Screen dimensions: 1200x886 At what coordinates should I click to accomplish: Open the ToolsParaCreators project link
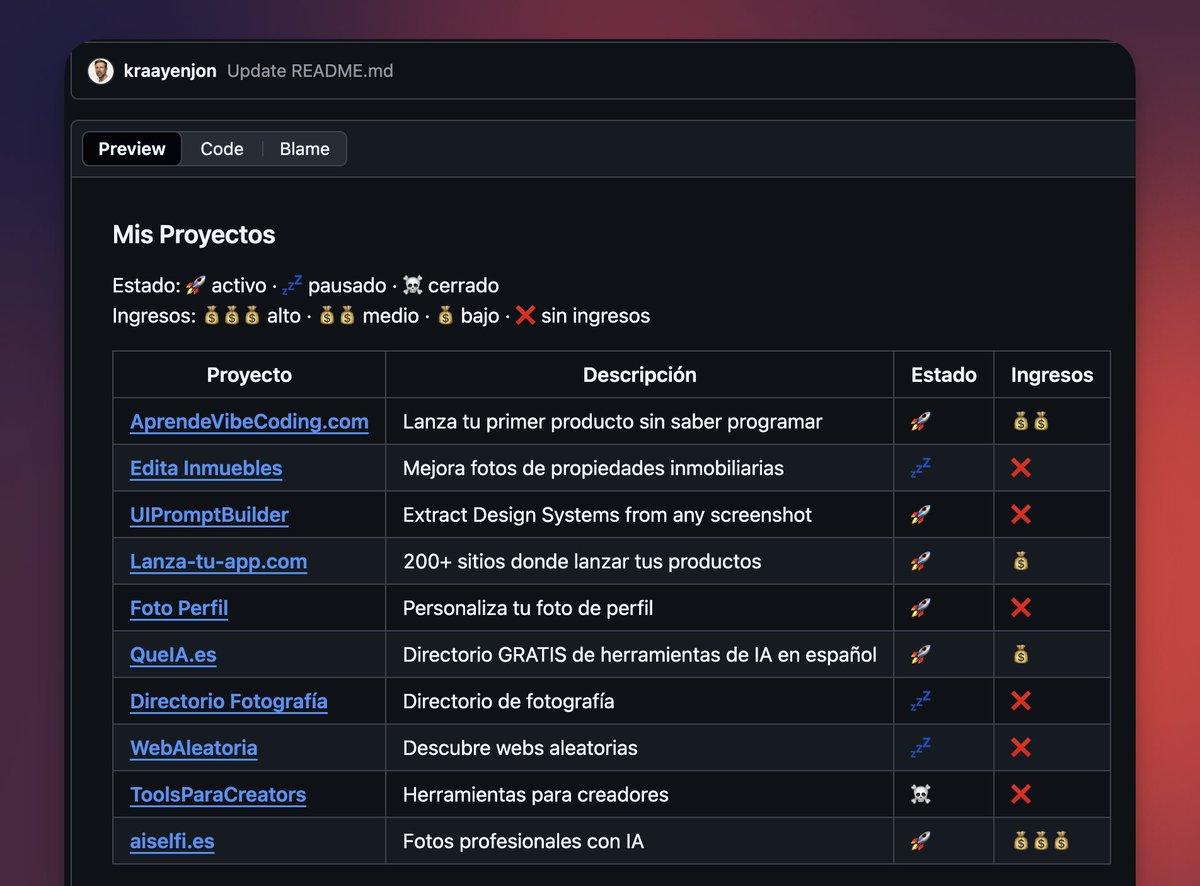pyautogui.click(x=218, y=795)
